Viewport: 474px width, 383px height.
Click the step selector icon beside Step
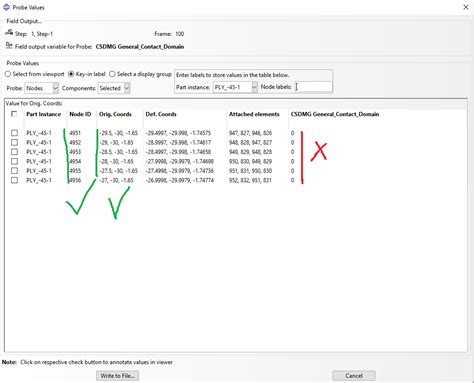click(x=9, y=33)
